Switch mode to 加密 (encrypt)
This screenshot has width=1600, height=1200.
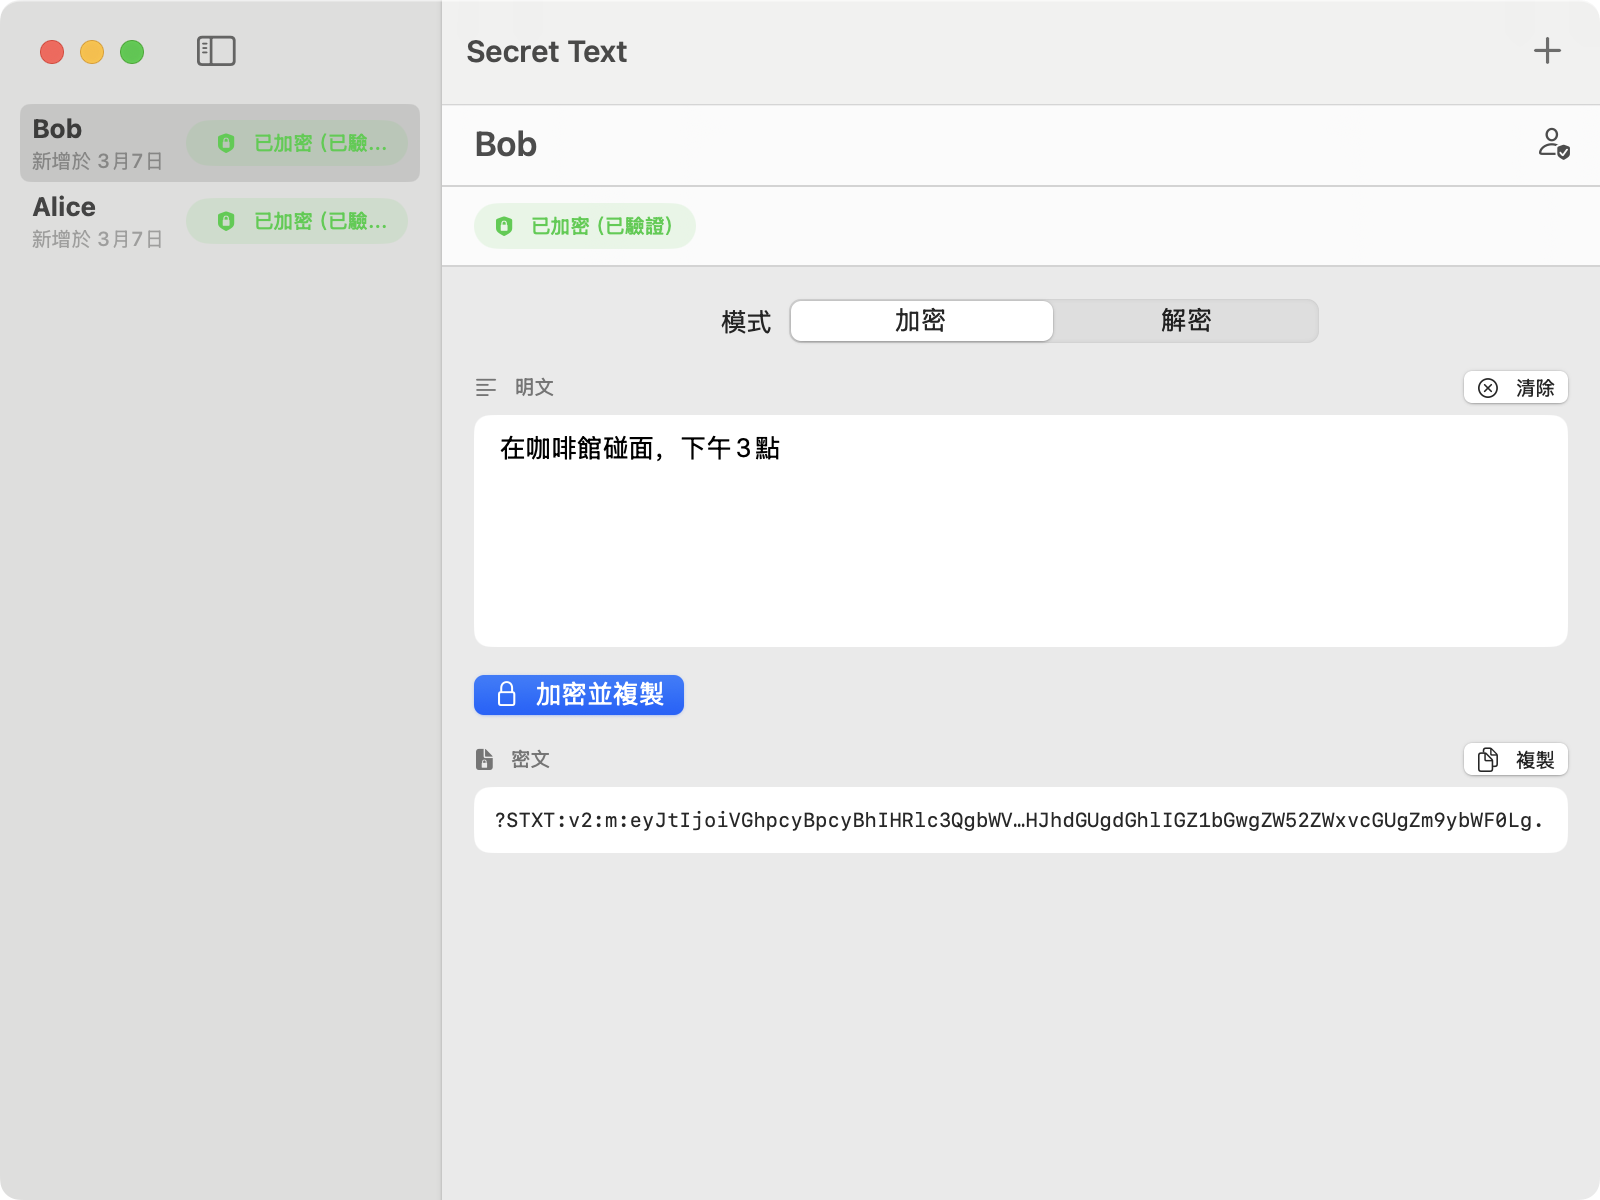pos(921,321)
